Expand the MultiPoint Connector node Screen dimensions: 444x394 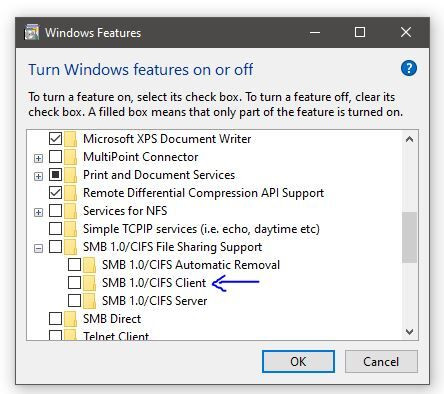38,158
